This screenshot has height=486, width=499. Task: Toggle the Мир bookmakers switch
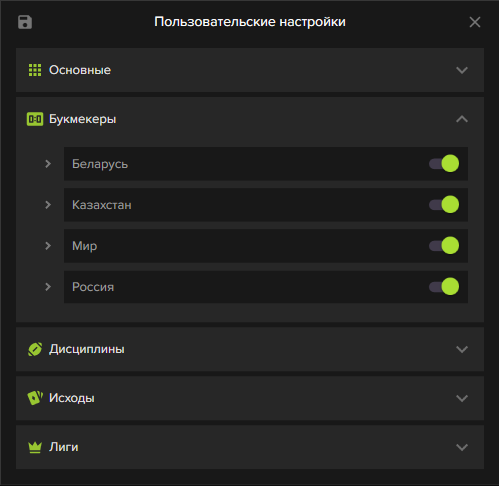[x=444, y=246]
